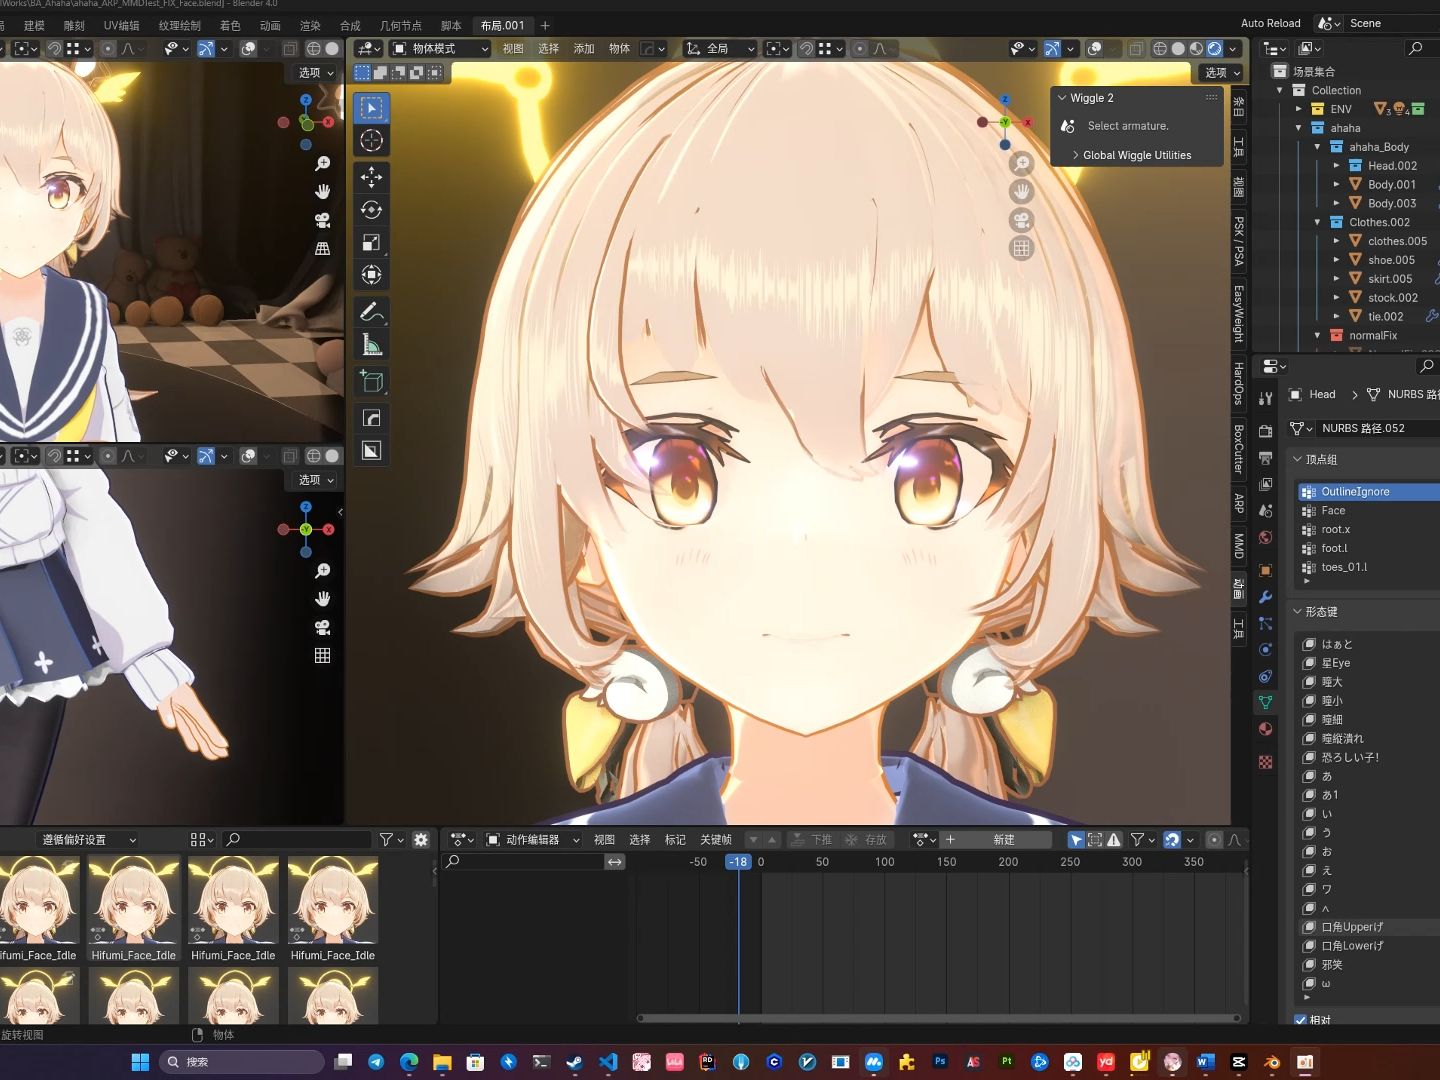The image size is (1440, 1080).
Task: Open Object Data mesh properties tab
Action: [x=1265, y=702]
